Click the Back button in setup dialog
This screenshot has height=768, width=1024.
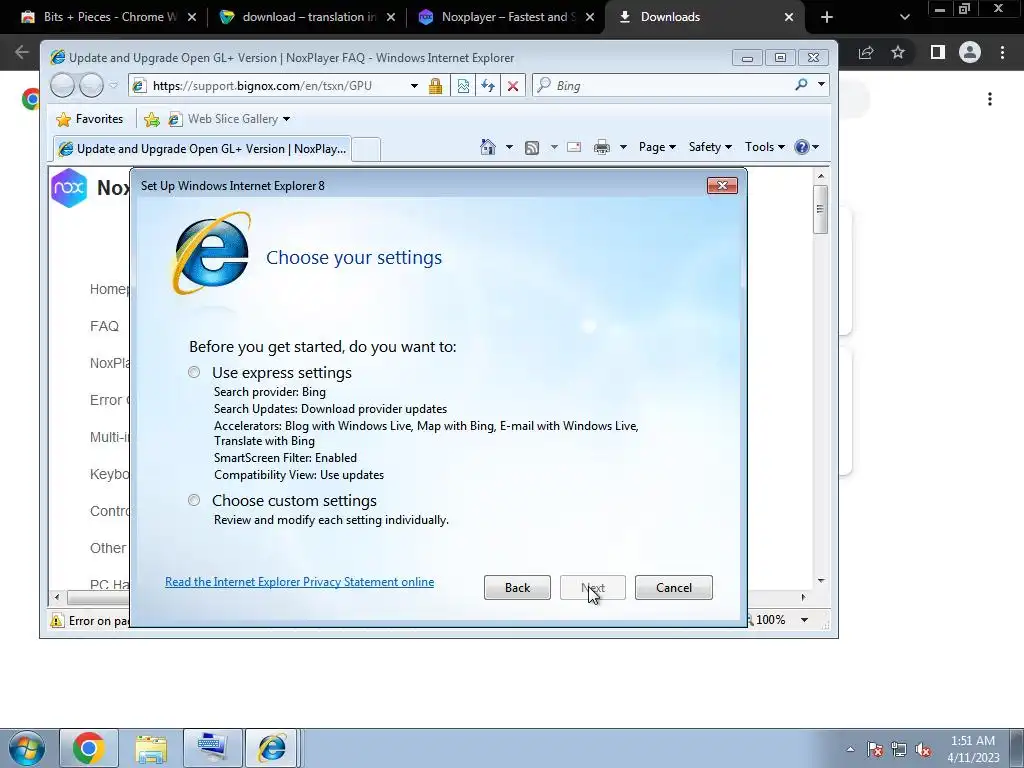click(517, 588)
